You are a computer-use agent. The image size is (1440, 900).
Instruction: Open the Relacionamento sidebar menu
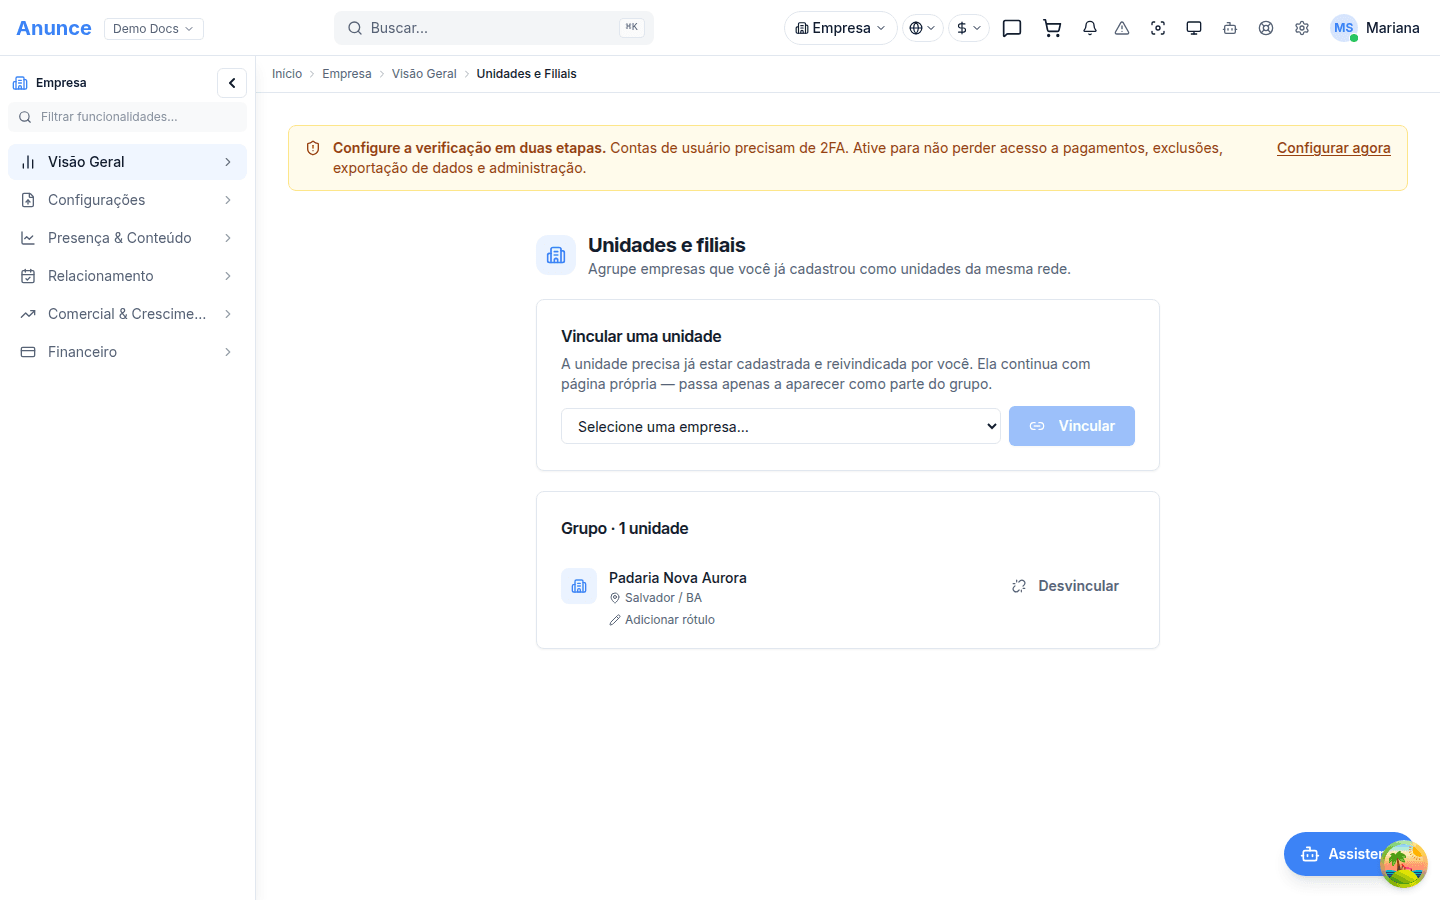click(x=127, y=276)
